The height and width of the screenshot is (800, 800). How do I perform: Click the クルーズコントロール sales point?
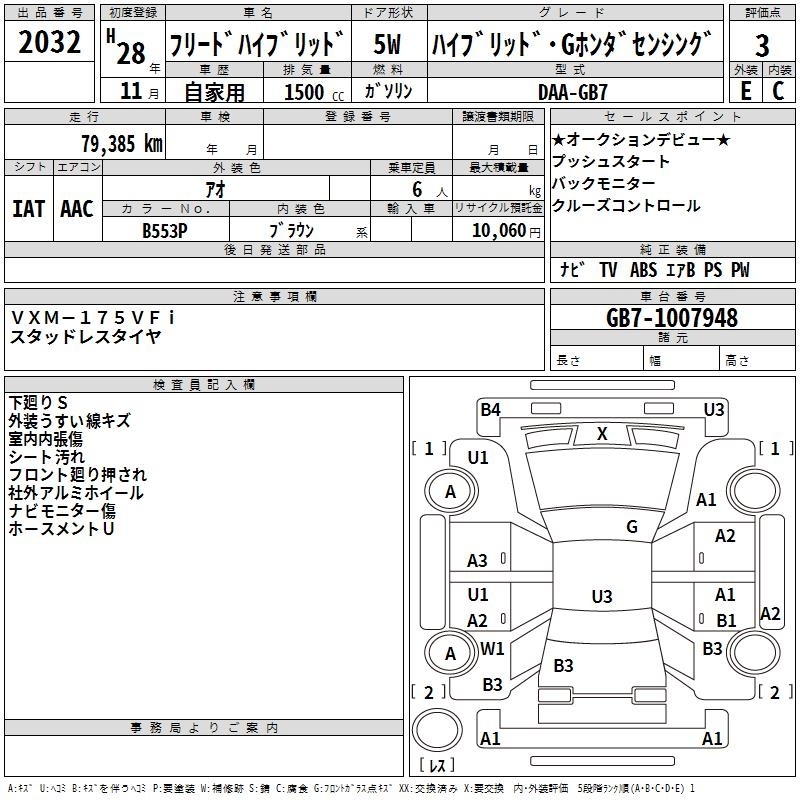pyautogui.click(x=626, y=206)
